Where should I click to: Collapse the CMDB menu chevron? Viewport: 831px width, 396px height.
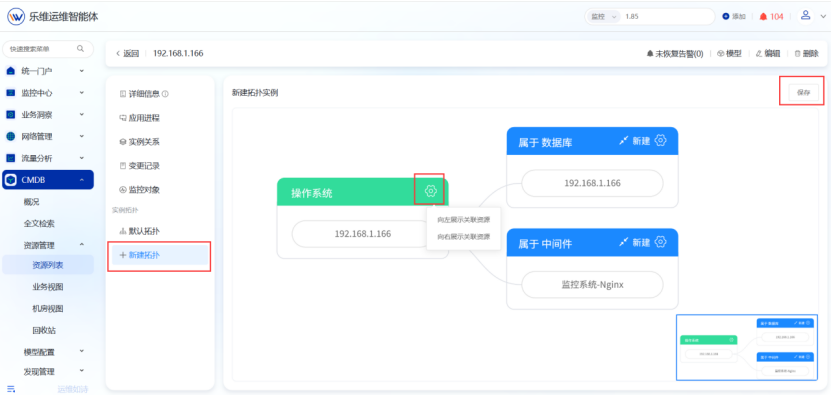click(x=82, y=180)
